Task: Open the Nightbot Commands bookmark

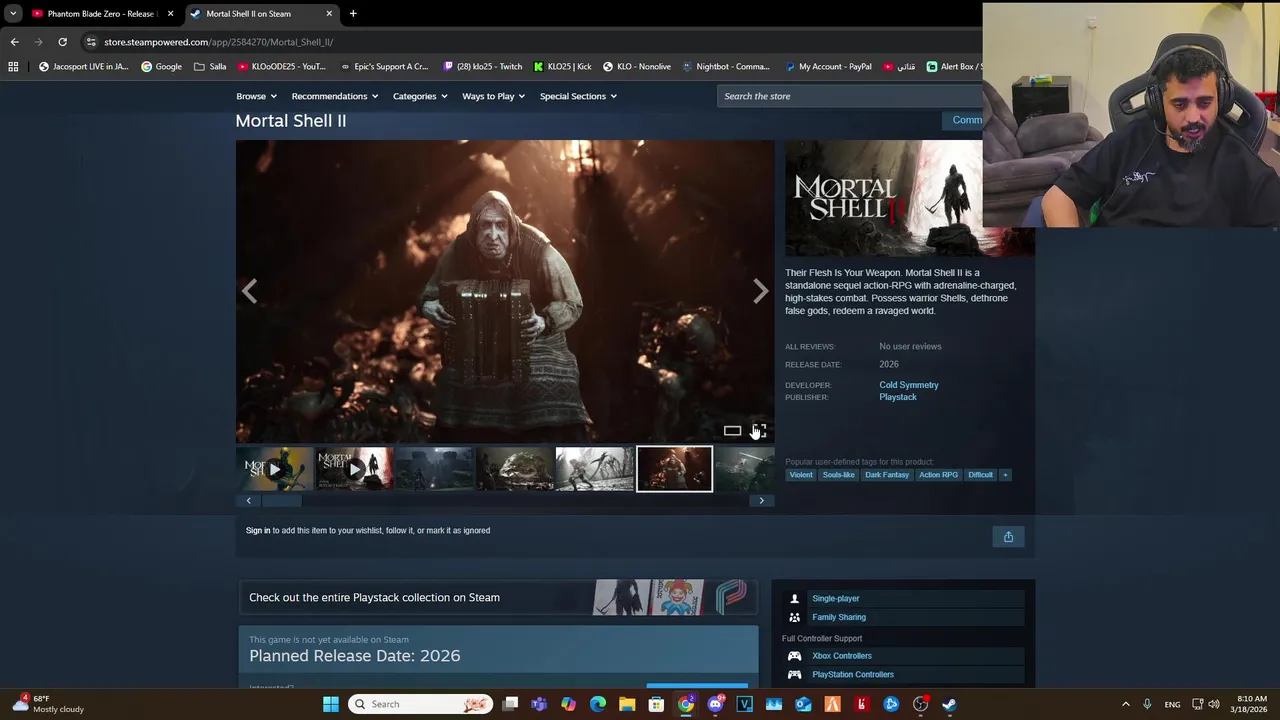Action: tap(726, 67)
